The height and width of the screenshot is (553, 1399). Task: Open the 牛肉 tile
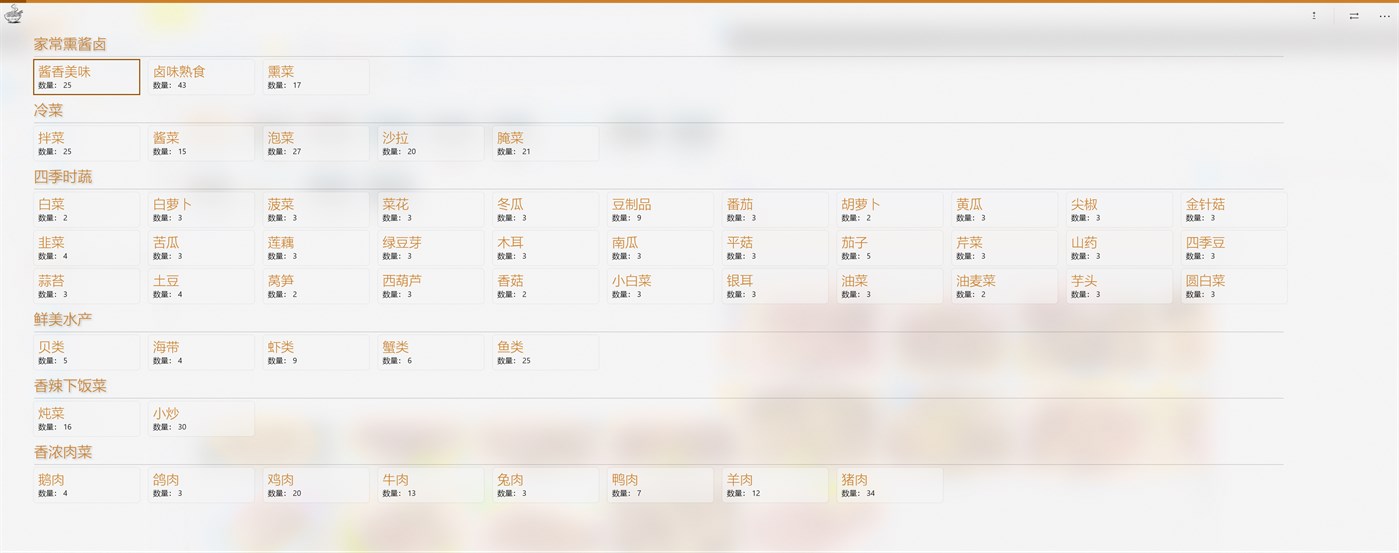click(x=431, y=485)
